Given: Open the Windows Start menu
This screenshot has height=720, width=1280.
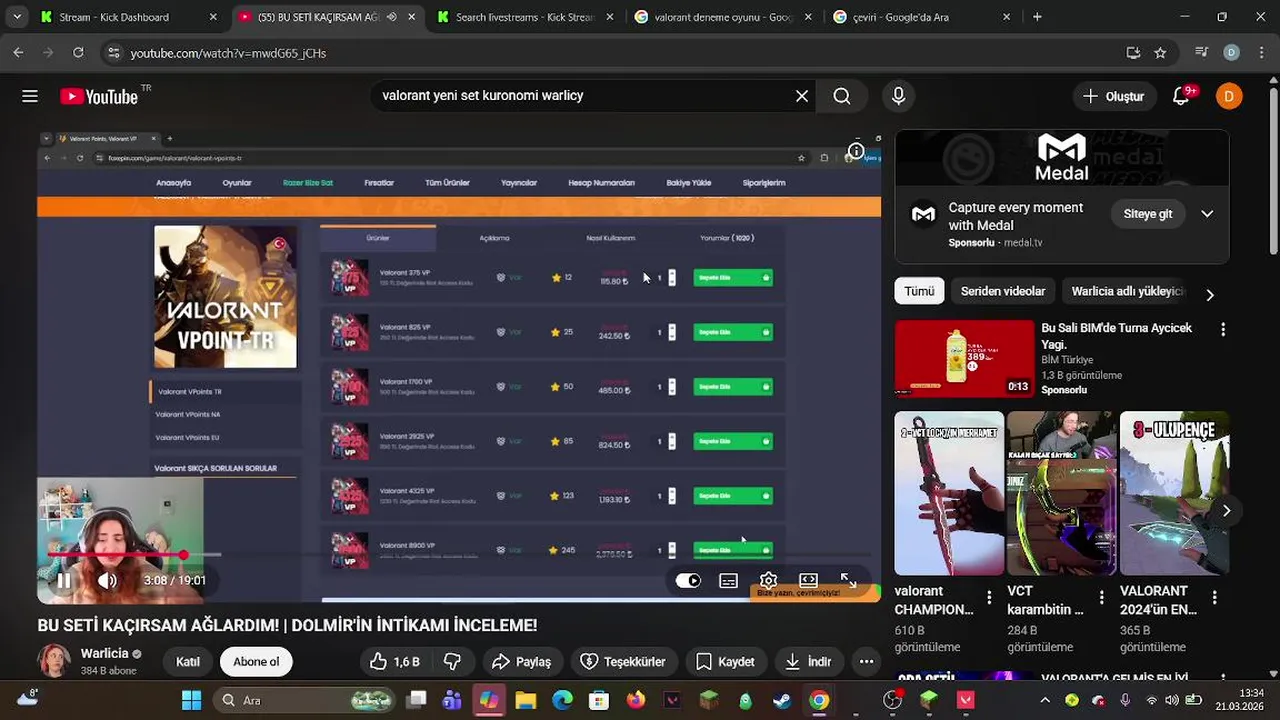Looking at the screenshot, I should click(191, 700).
